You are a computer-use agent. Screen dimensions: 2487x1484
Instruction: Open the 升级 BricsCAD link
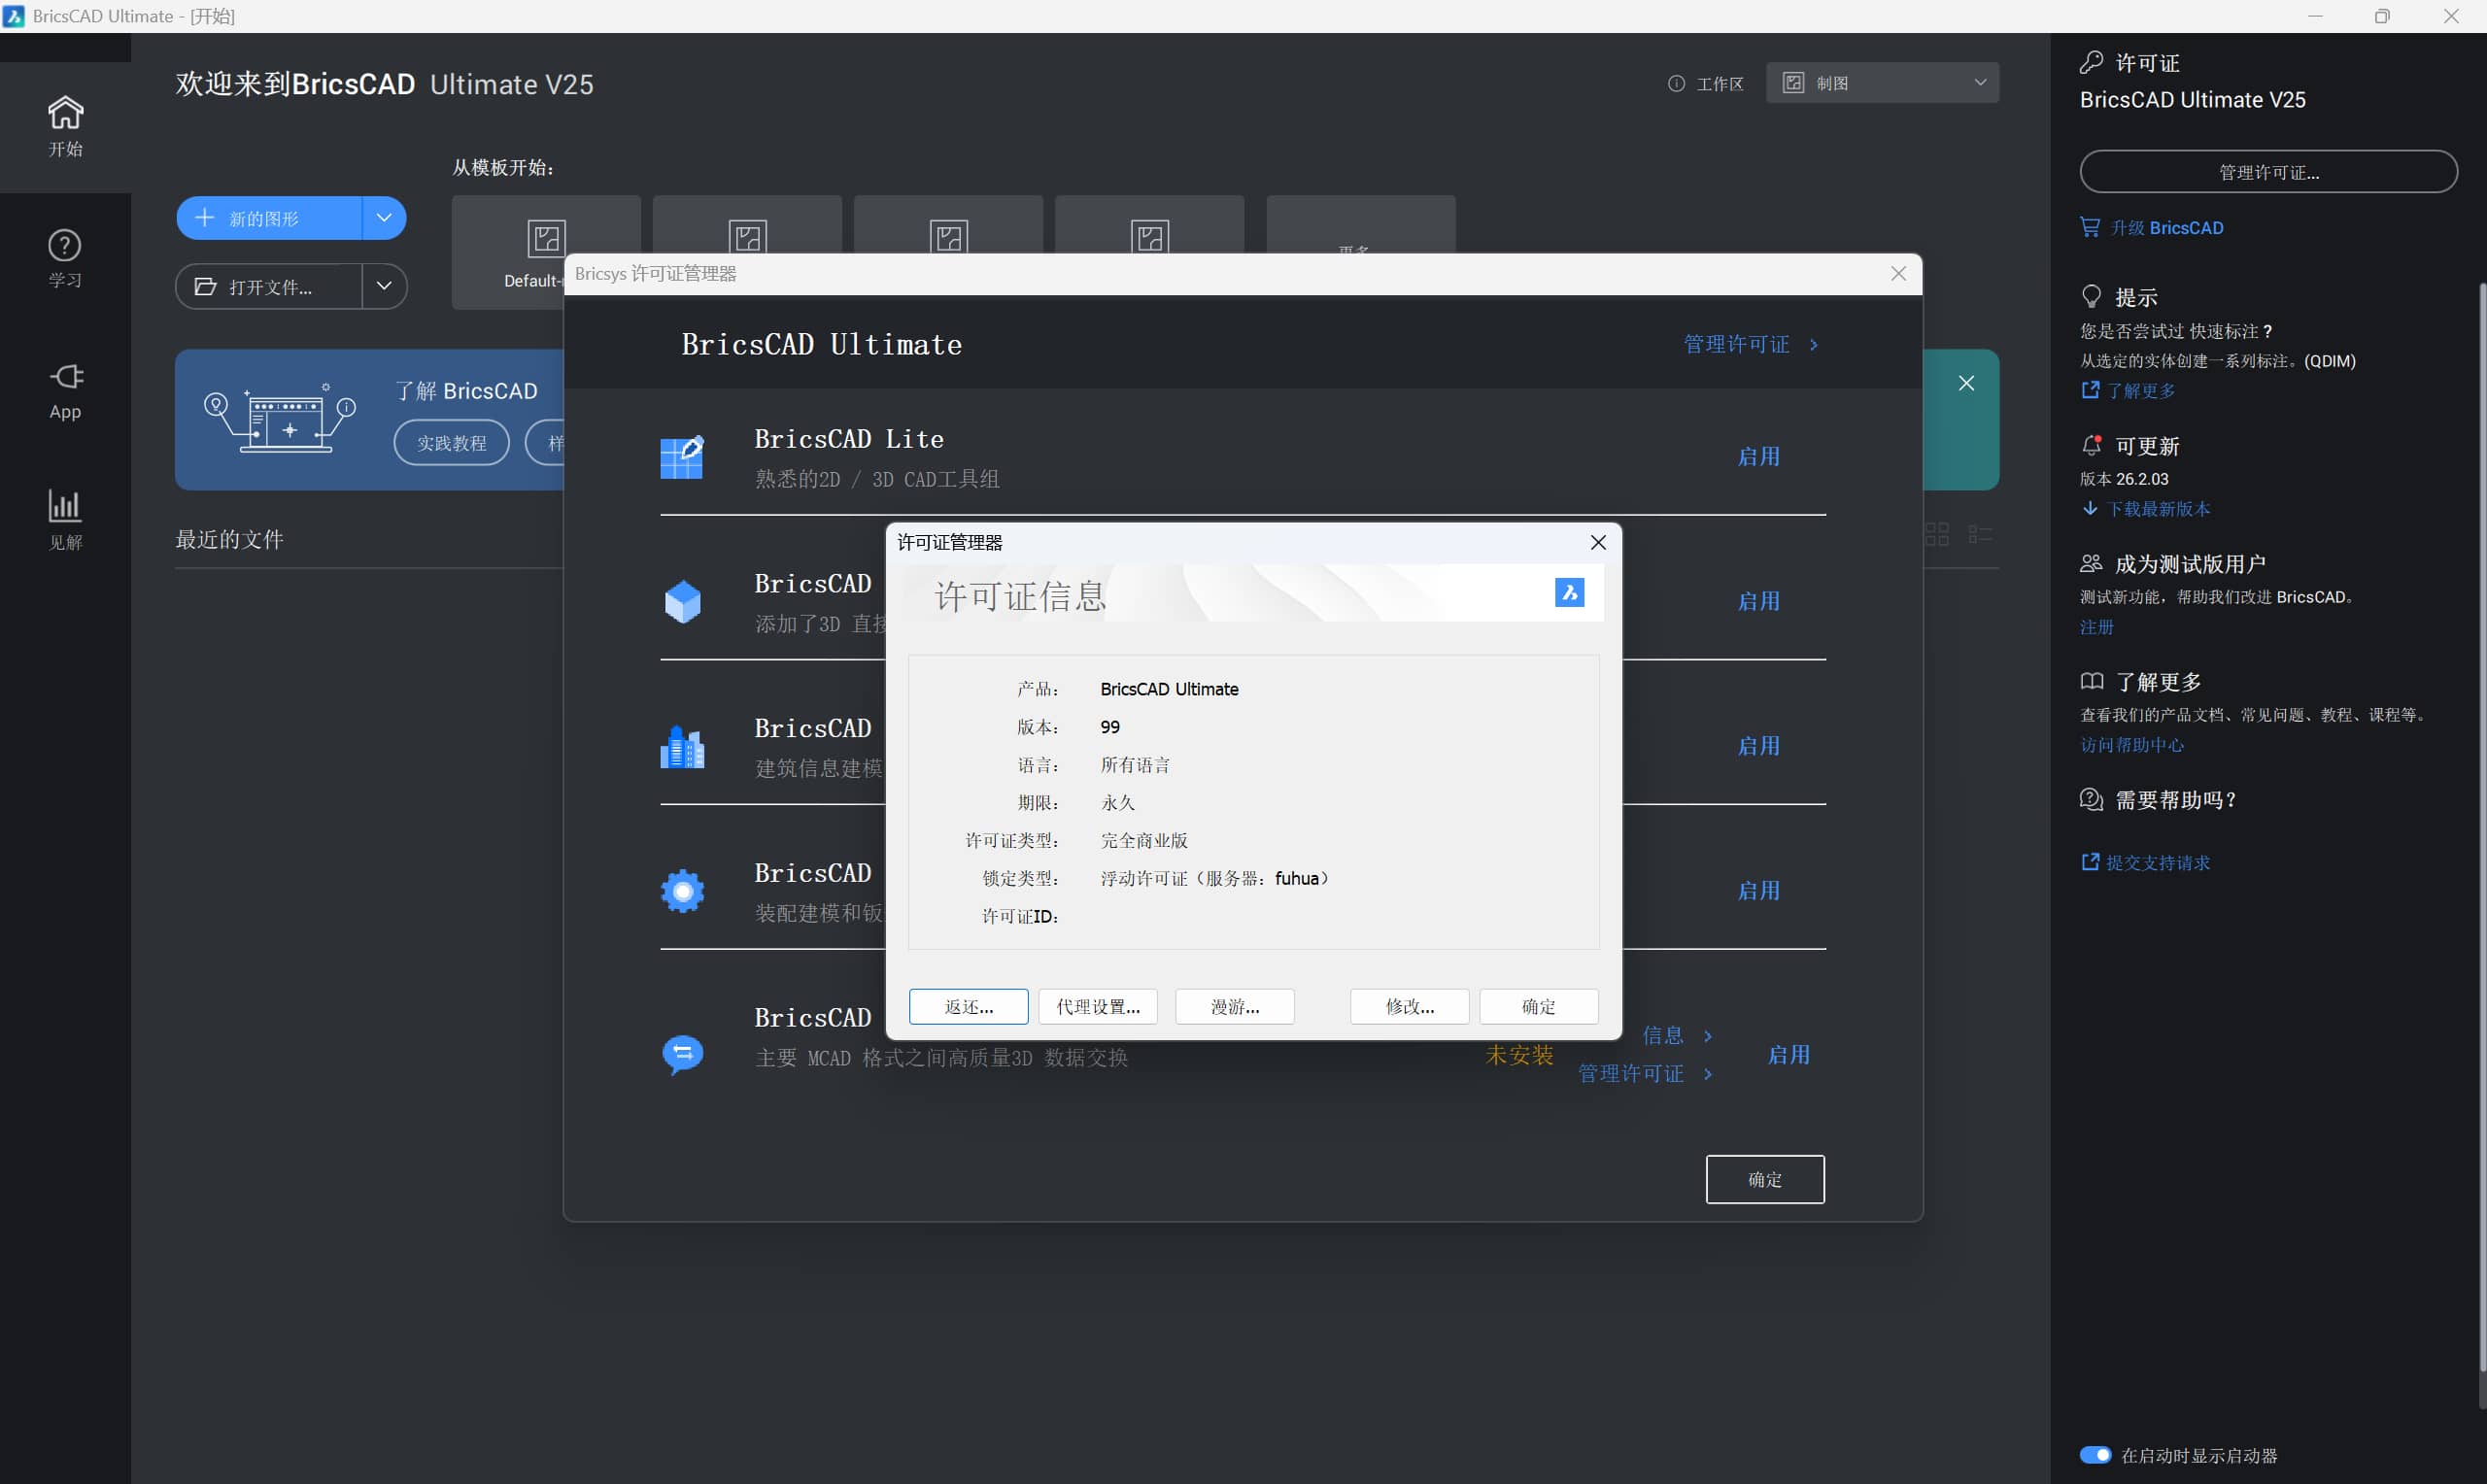2166,228
